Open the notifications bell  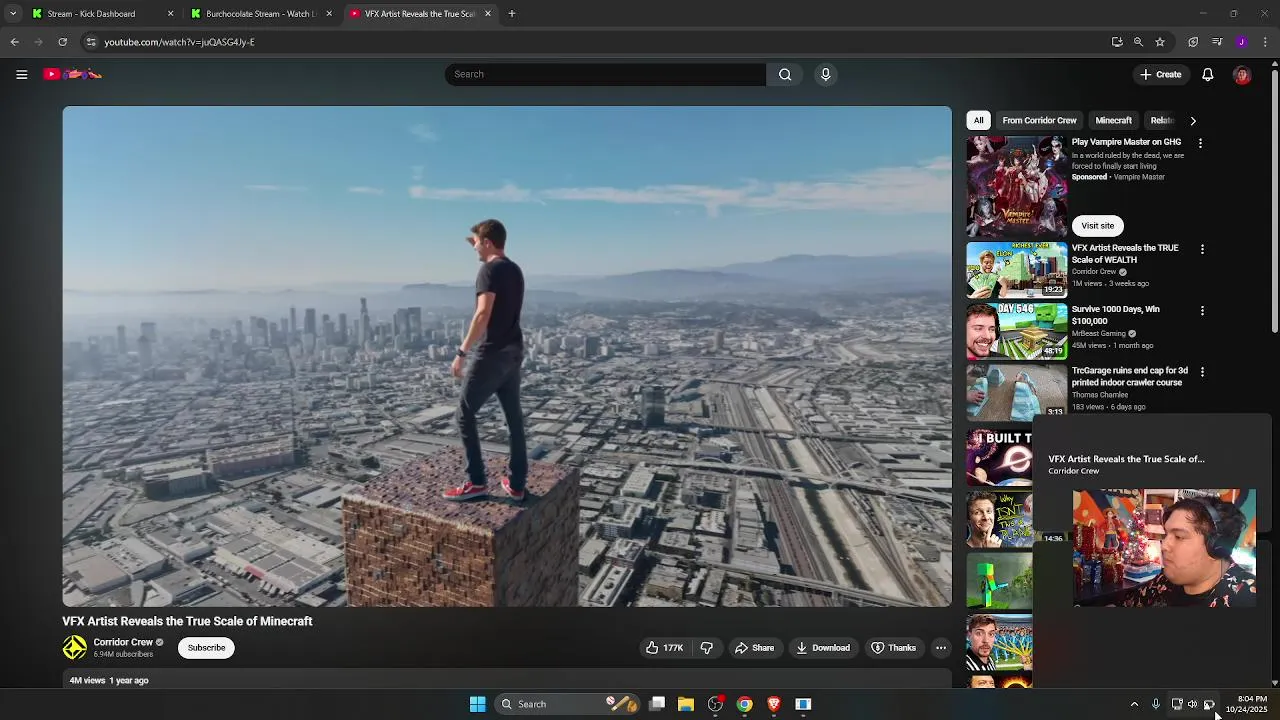coord(1208,74)
